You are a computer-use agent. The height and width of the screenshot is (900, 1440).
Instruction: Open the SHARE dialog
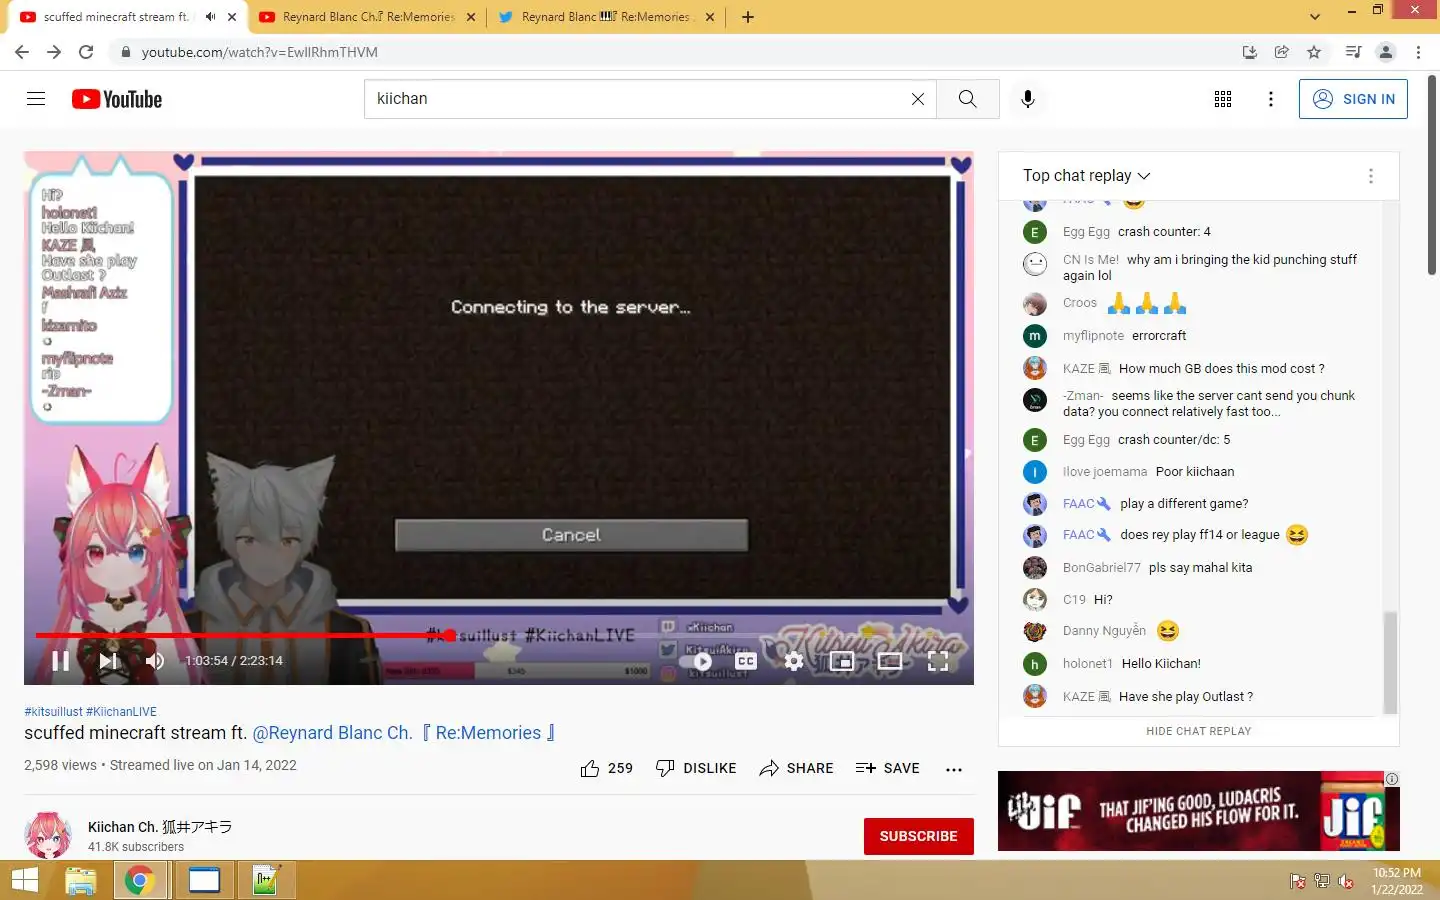coord(796,768)
